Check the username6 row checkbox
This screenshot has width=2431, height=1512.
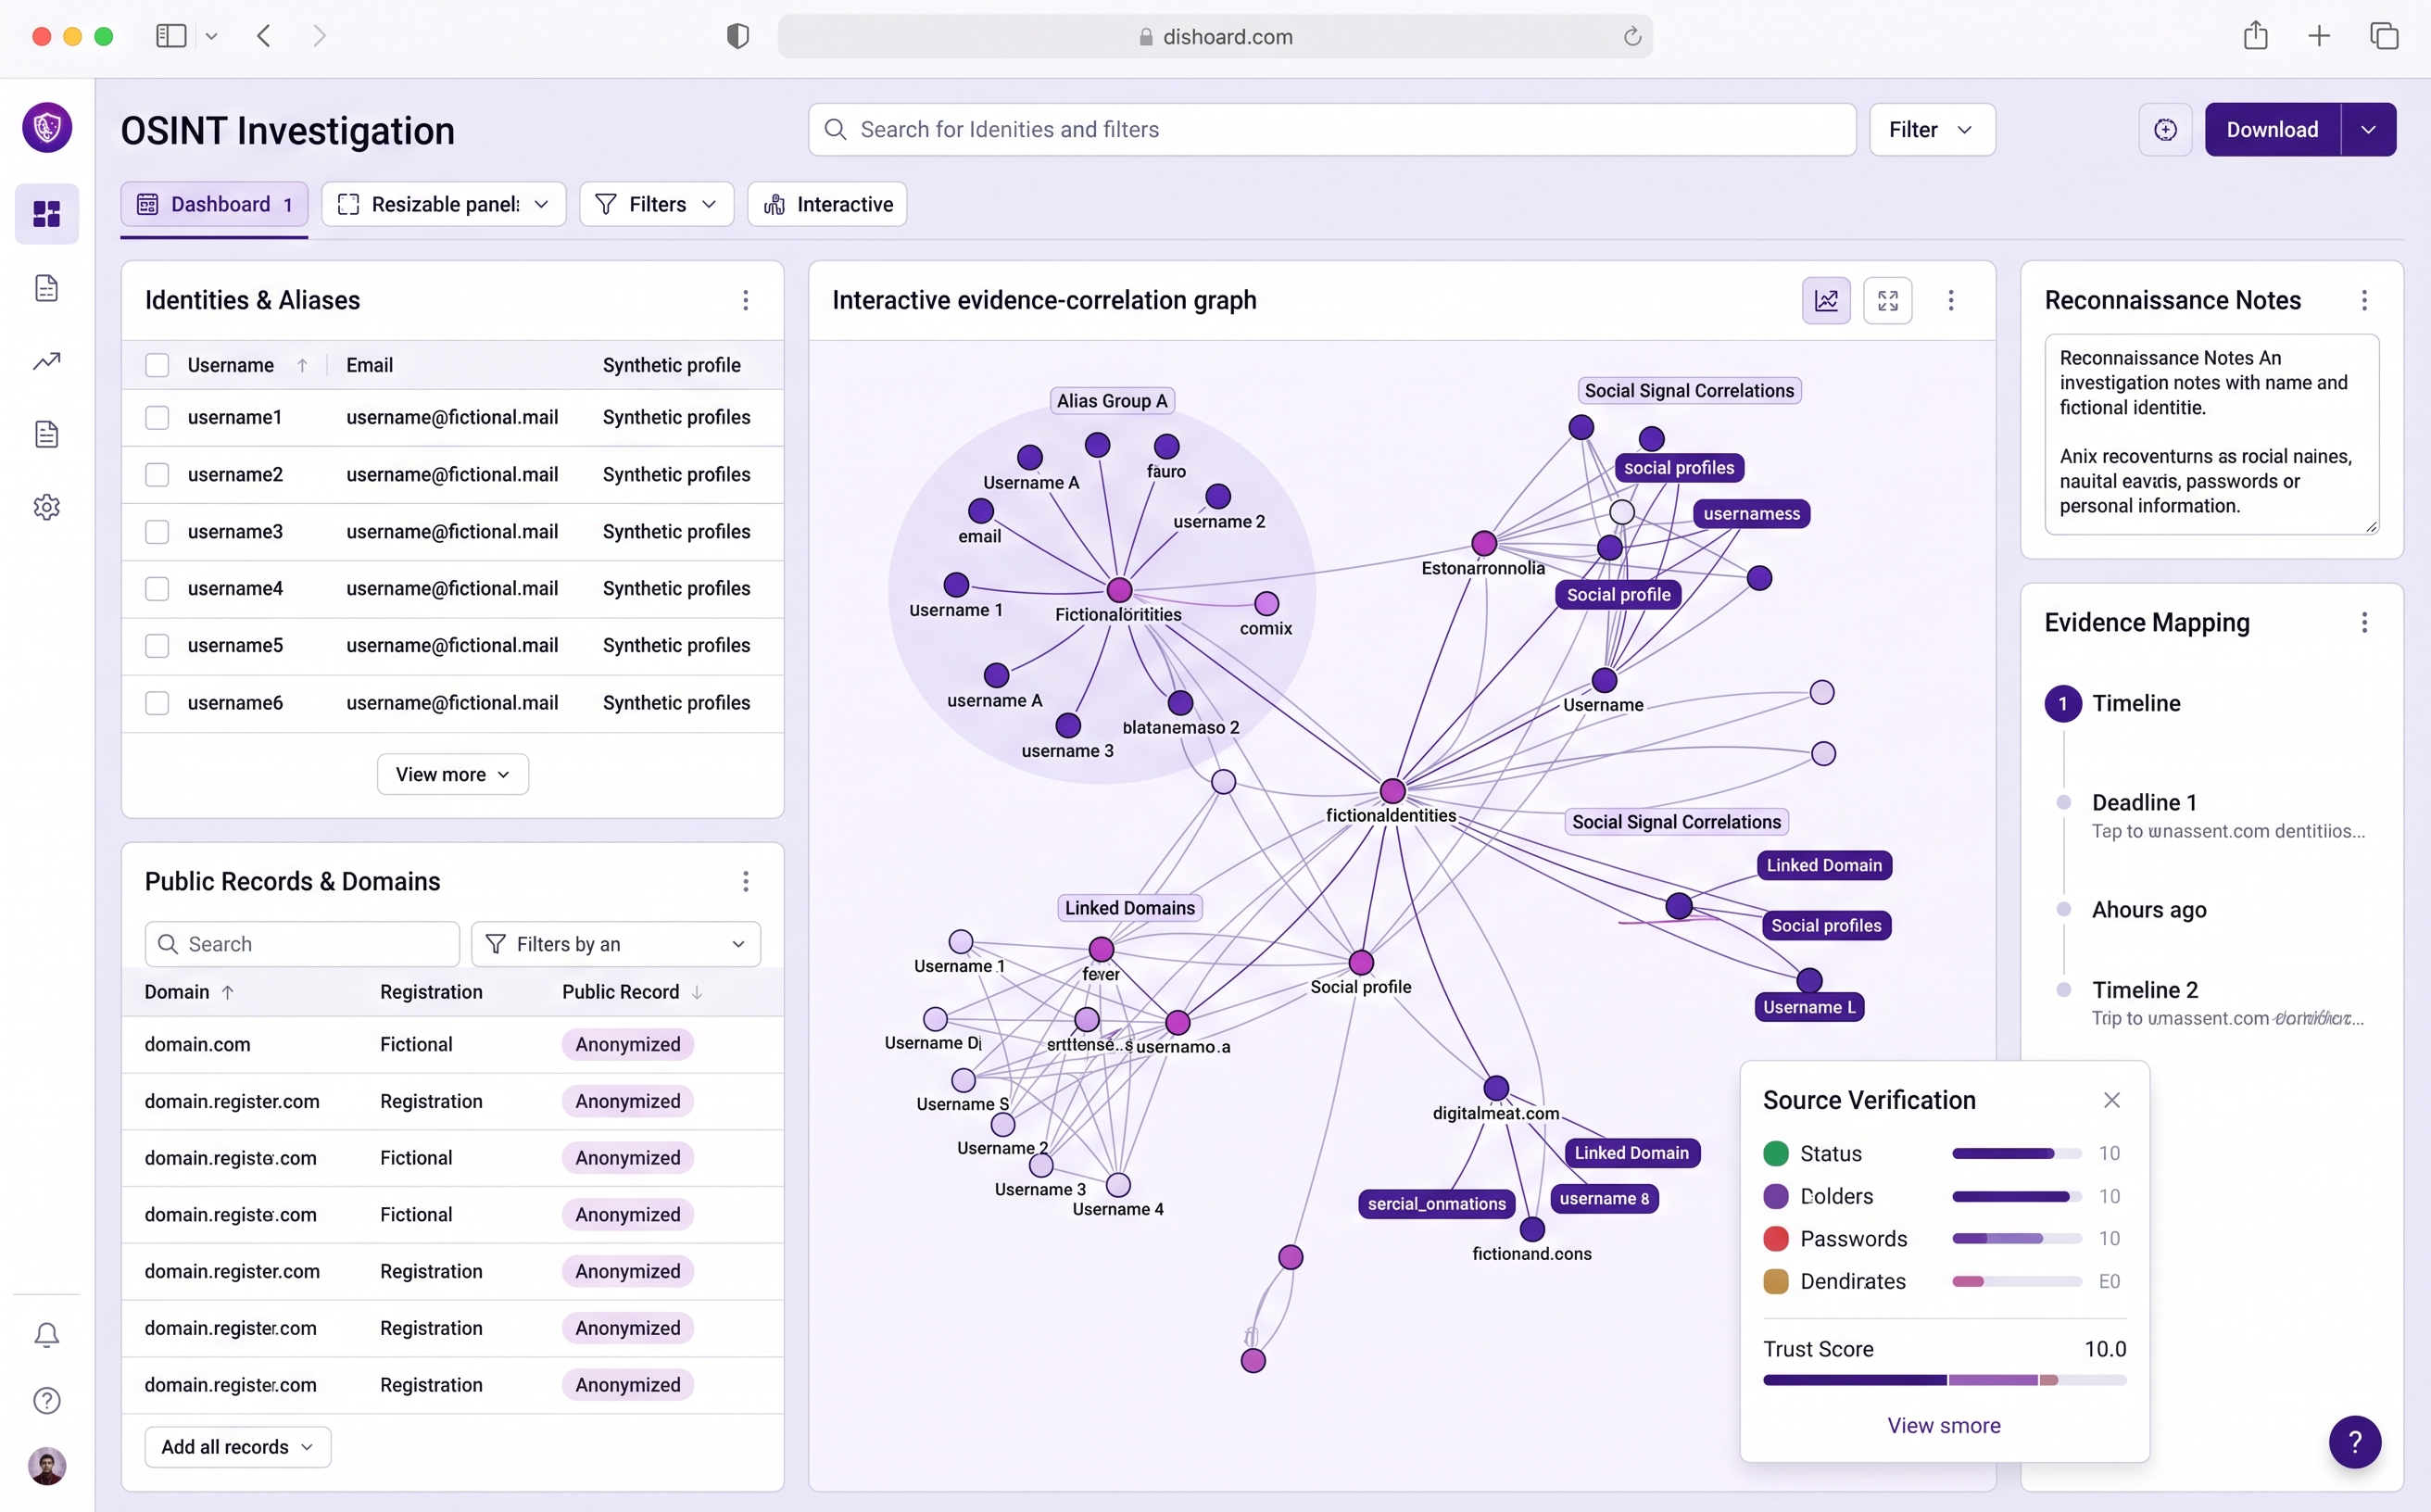(x=157, y=703)
